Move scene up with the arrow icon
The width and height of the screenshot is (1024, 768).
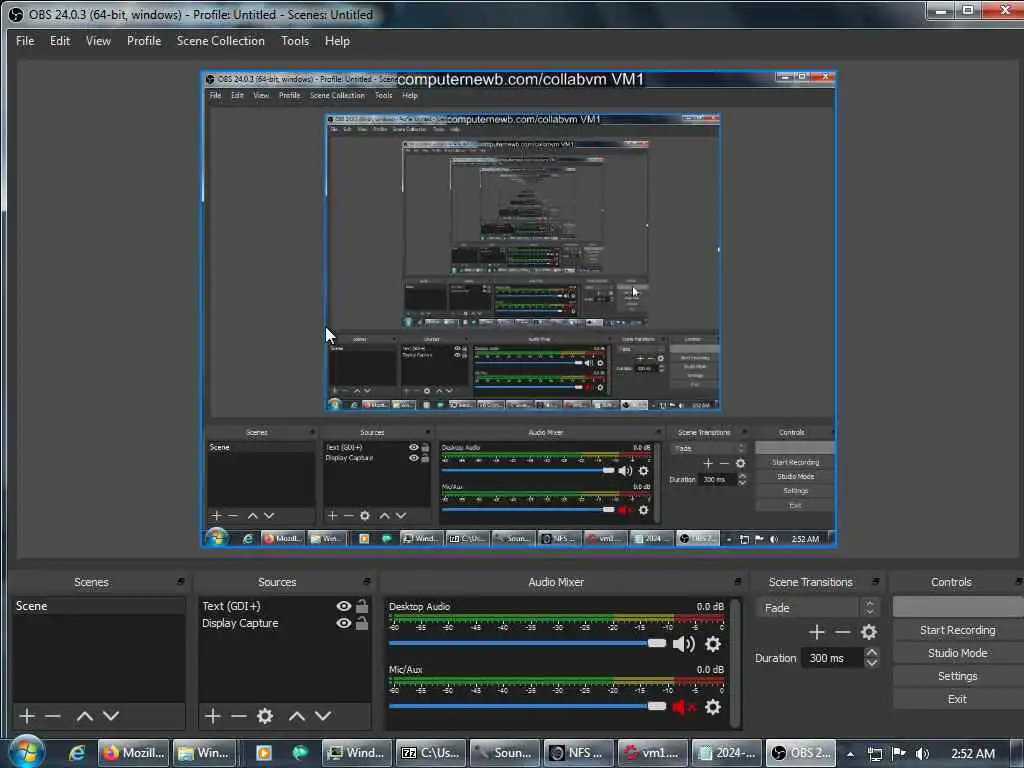pyautogui.click(x=84, y=716)
